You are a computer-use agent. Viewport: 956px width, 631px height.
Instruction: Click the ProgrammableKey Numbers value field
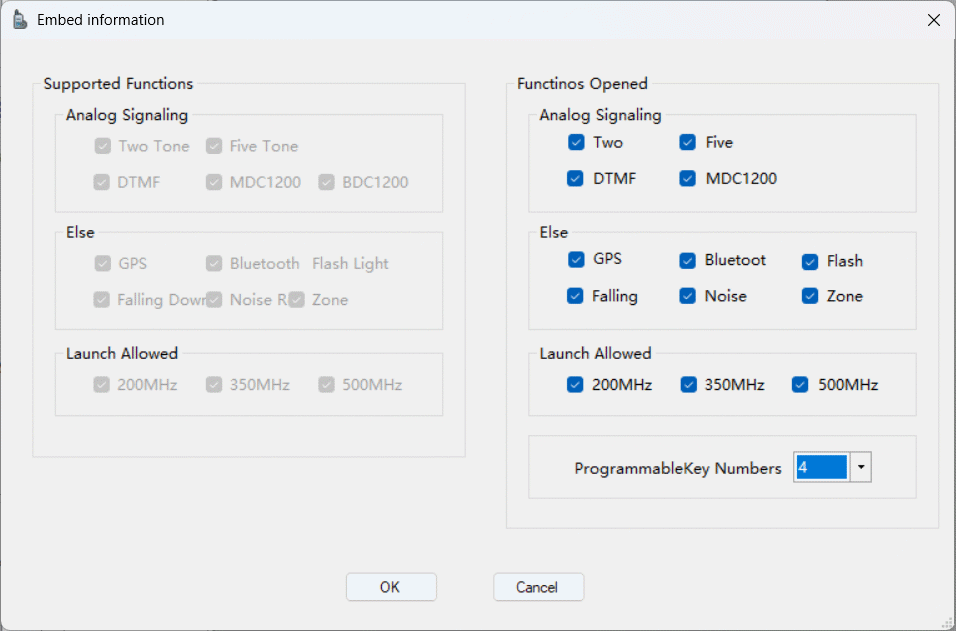click(821, 468)
